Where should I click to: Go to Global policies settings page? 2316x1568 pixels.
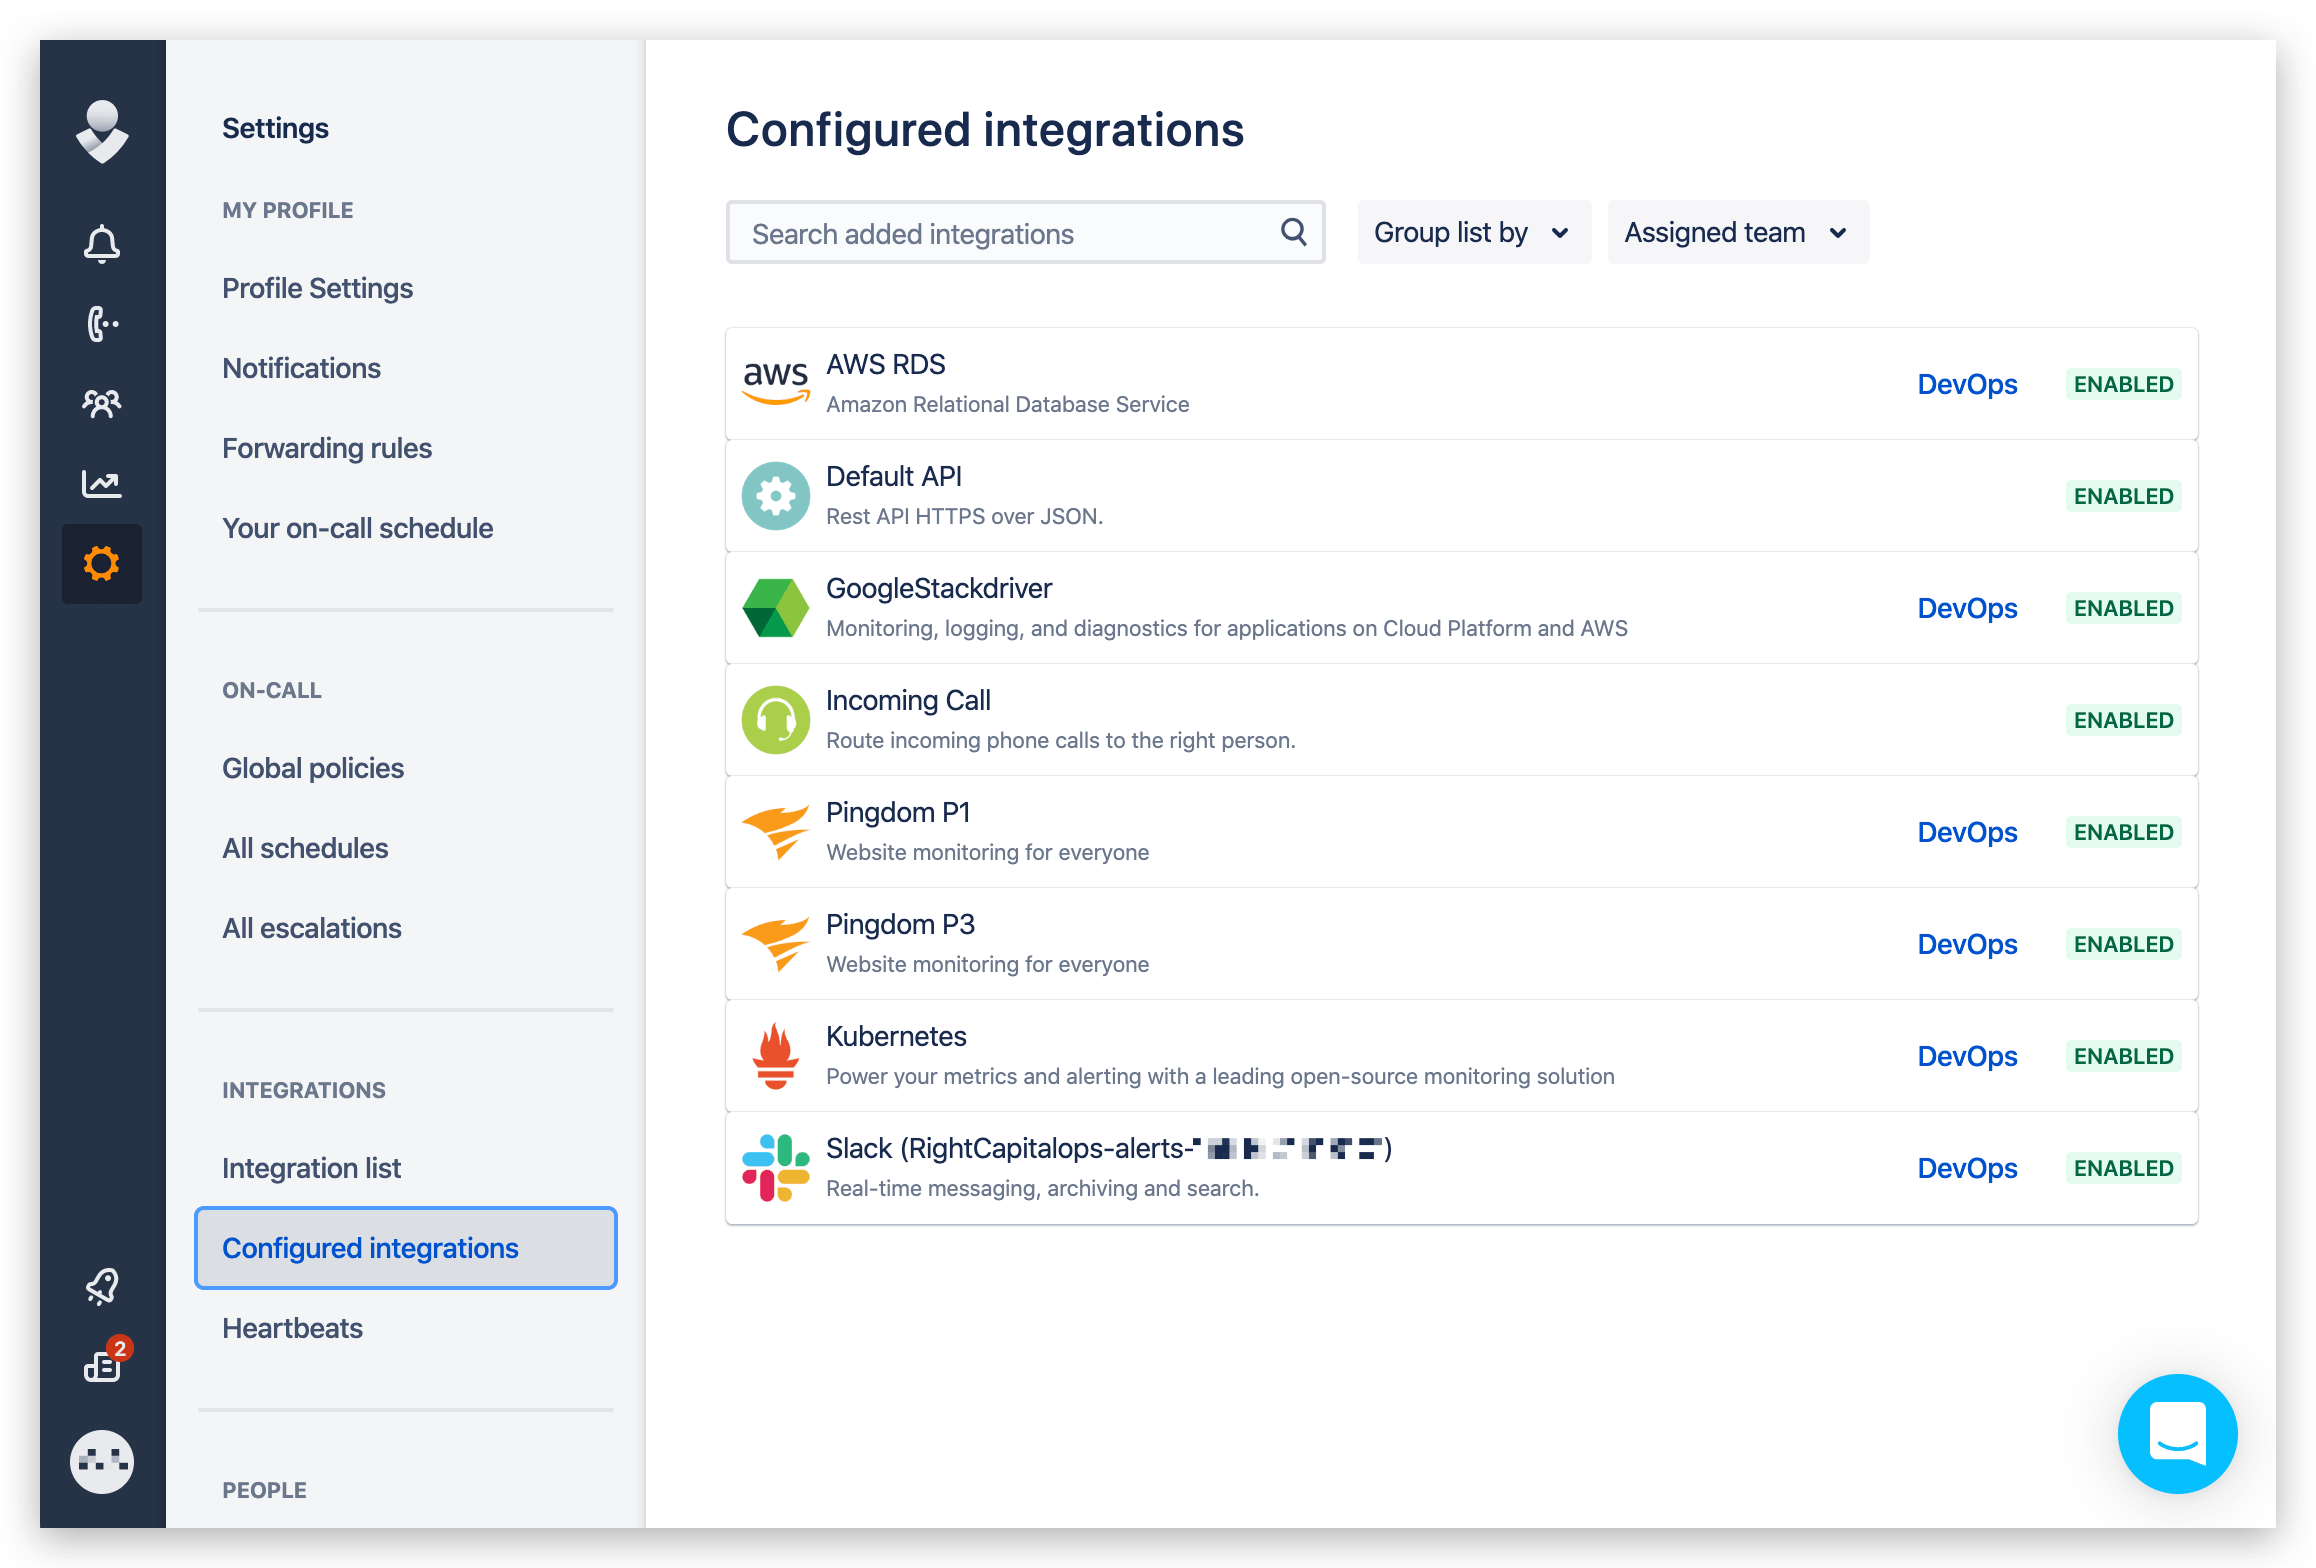click(313, 768)
